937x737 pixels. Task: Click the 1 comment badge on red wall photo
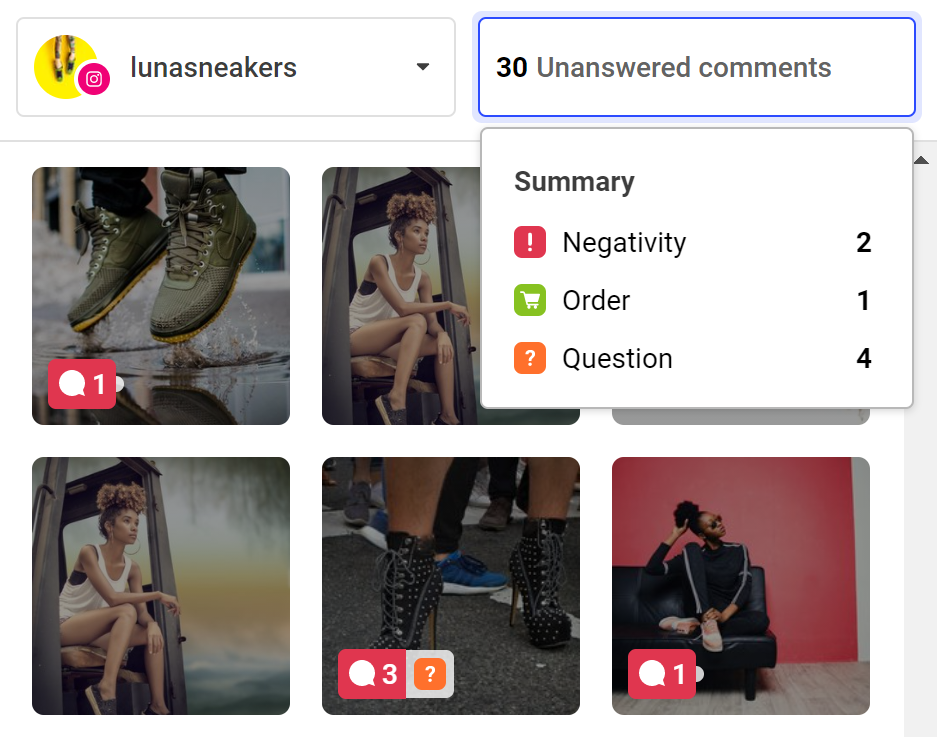click(x=662, y=674)
